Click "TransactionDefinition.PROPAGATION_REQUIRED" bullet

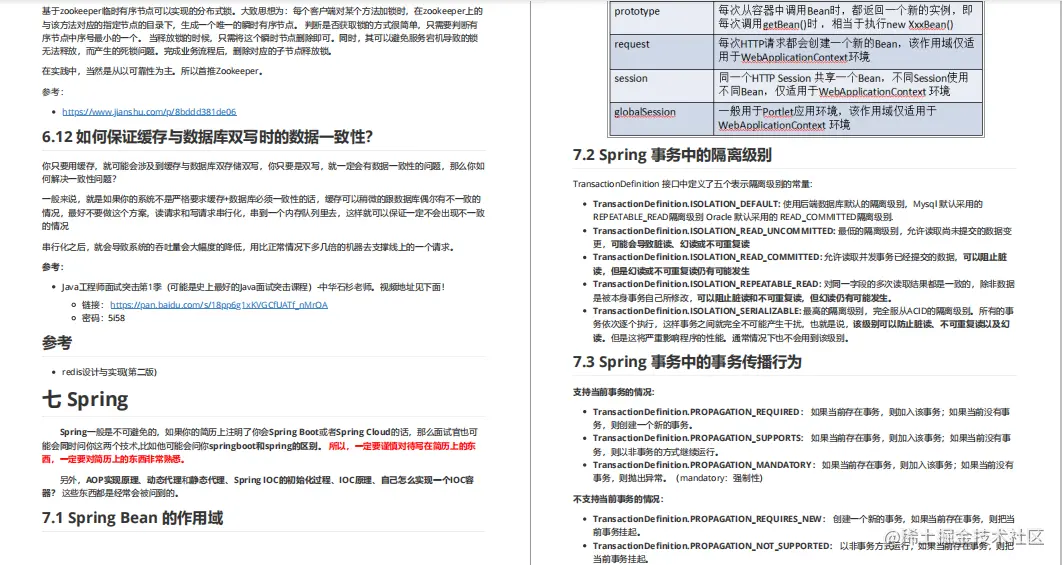tap(802, 418)
